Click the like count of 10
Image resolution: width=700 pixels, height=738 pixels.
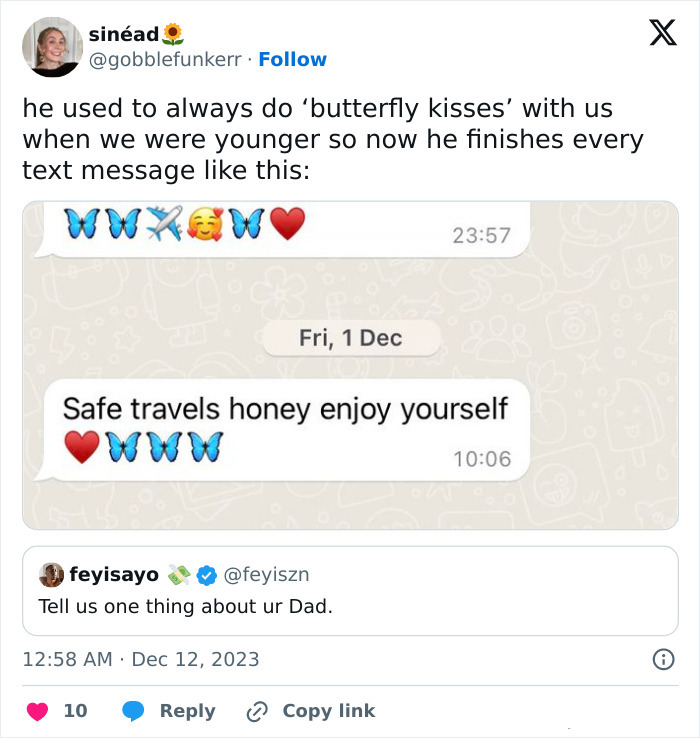click(75, 711)
